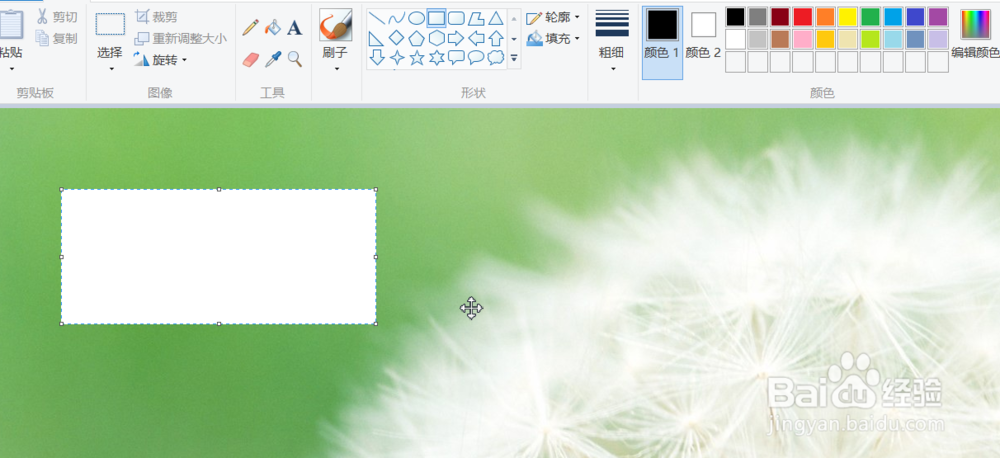Viewport: 1000px width, 458px height.
Task: Open 编辑颜色 edit colors dialog
Action: pyautogui.click(x=976, y=34)
